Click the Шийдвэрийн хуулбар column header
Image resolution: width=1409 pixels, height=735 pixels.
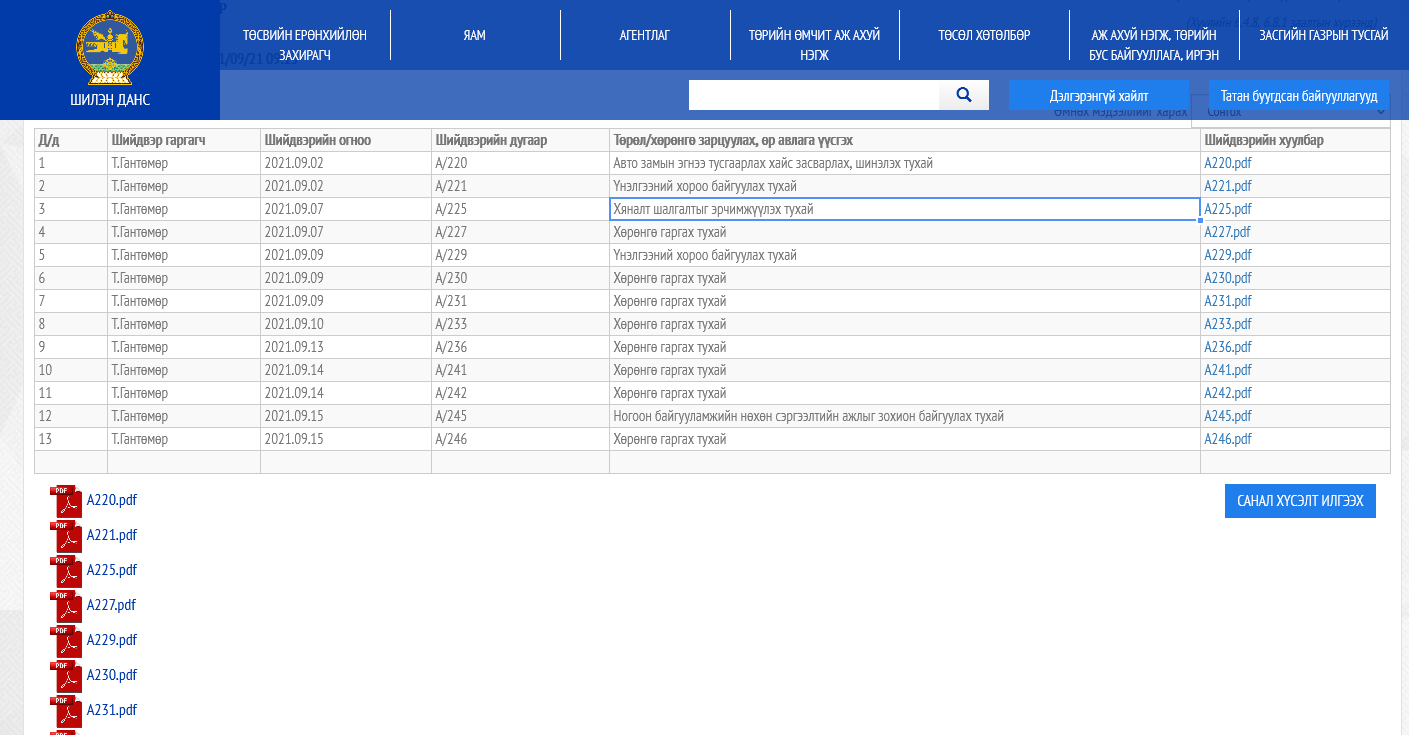click(x=1295, y=140)
